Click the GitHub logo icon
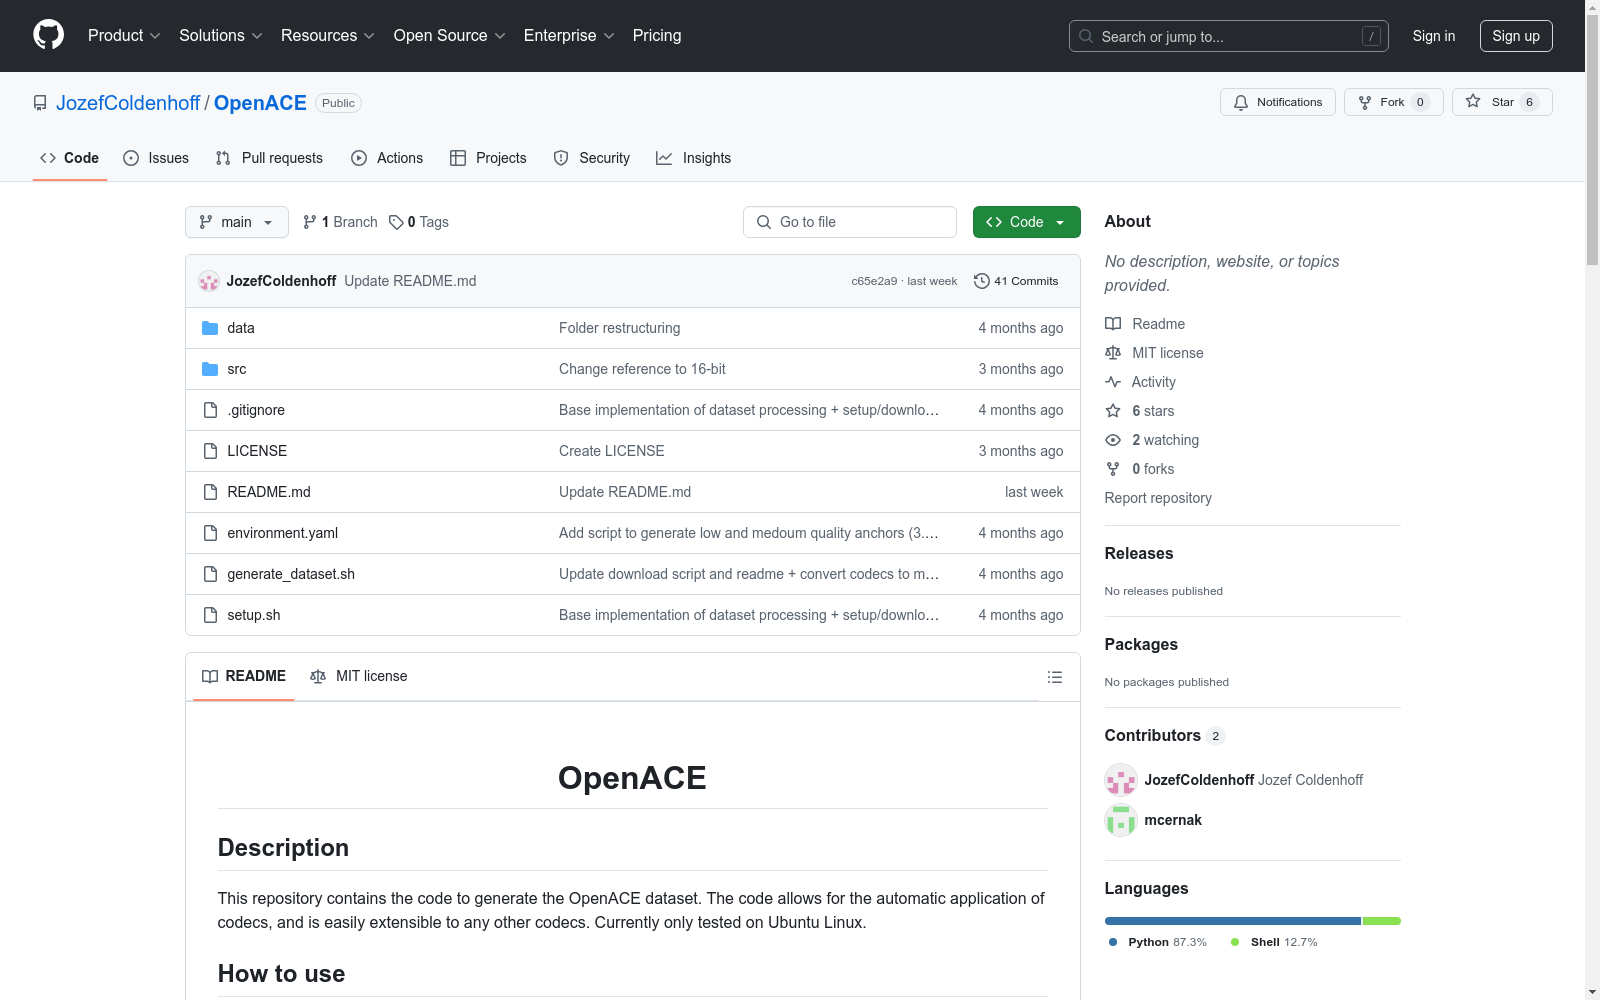This screenshot has height=1000, width=1600. [48, 35]
